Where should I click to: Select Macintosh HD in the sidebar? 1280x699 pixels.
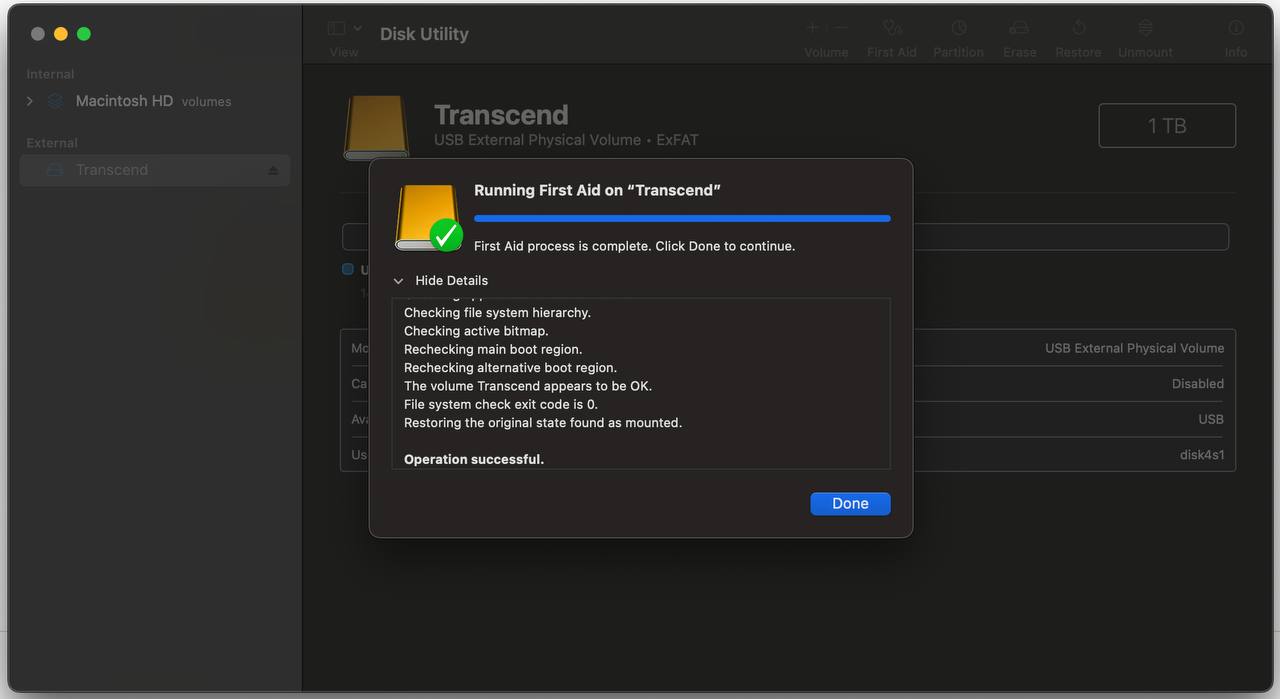(154, 101)
